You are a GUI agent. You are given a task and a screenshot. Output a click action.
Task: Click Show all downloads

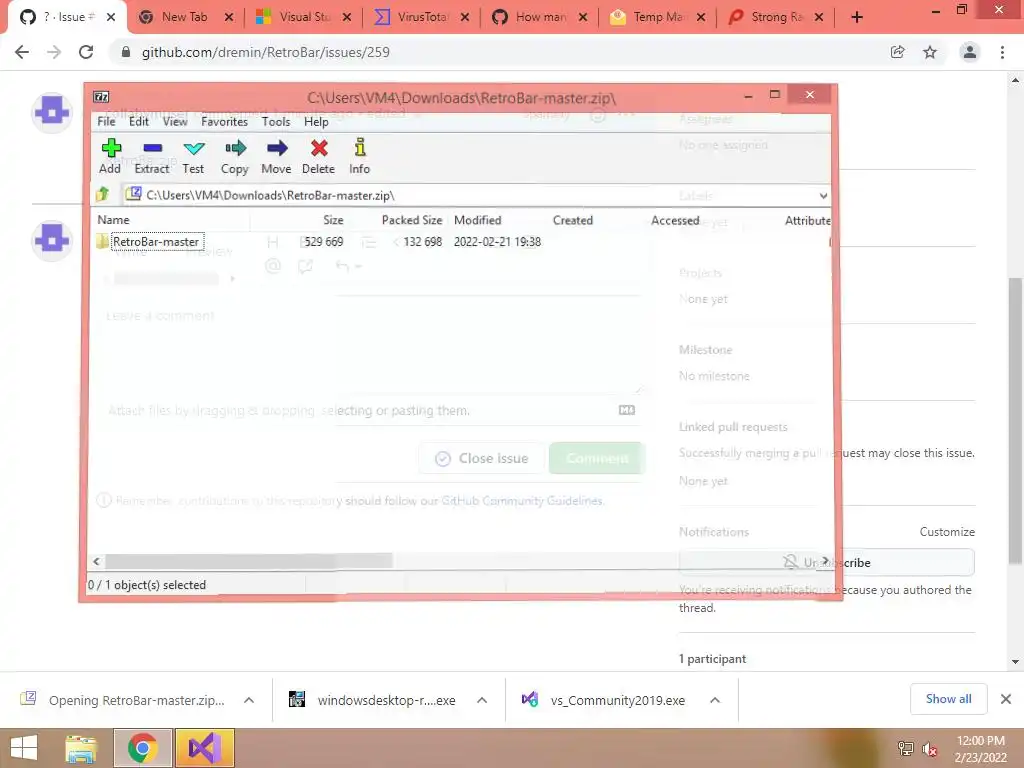[948, 699]
